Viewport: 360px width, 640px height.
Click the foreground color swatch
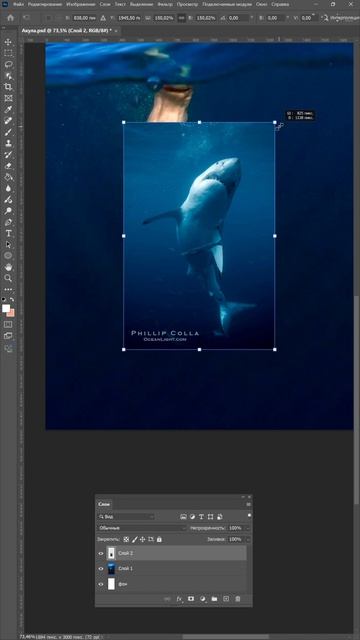click(x=6, y=308)
